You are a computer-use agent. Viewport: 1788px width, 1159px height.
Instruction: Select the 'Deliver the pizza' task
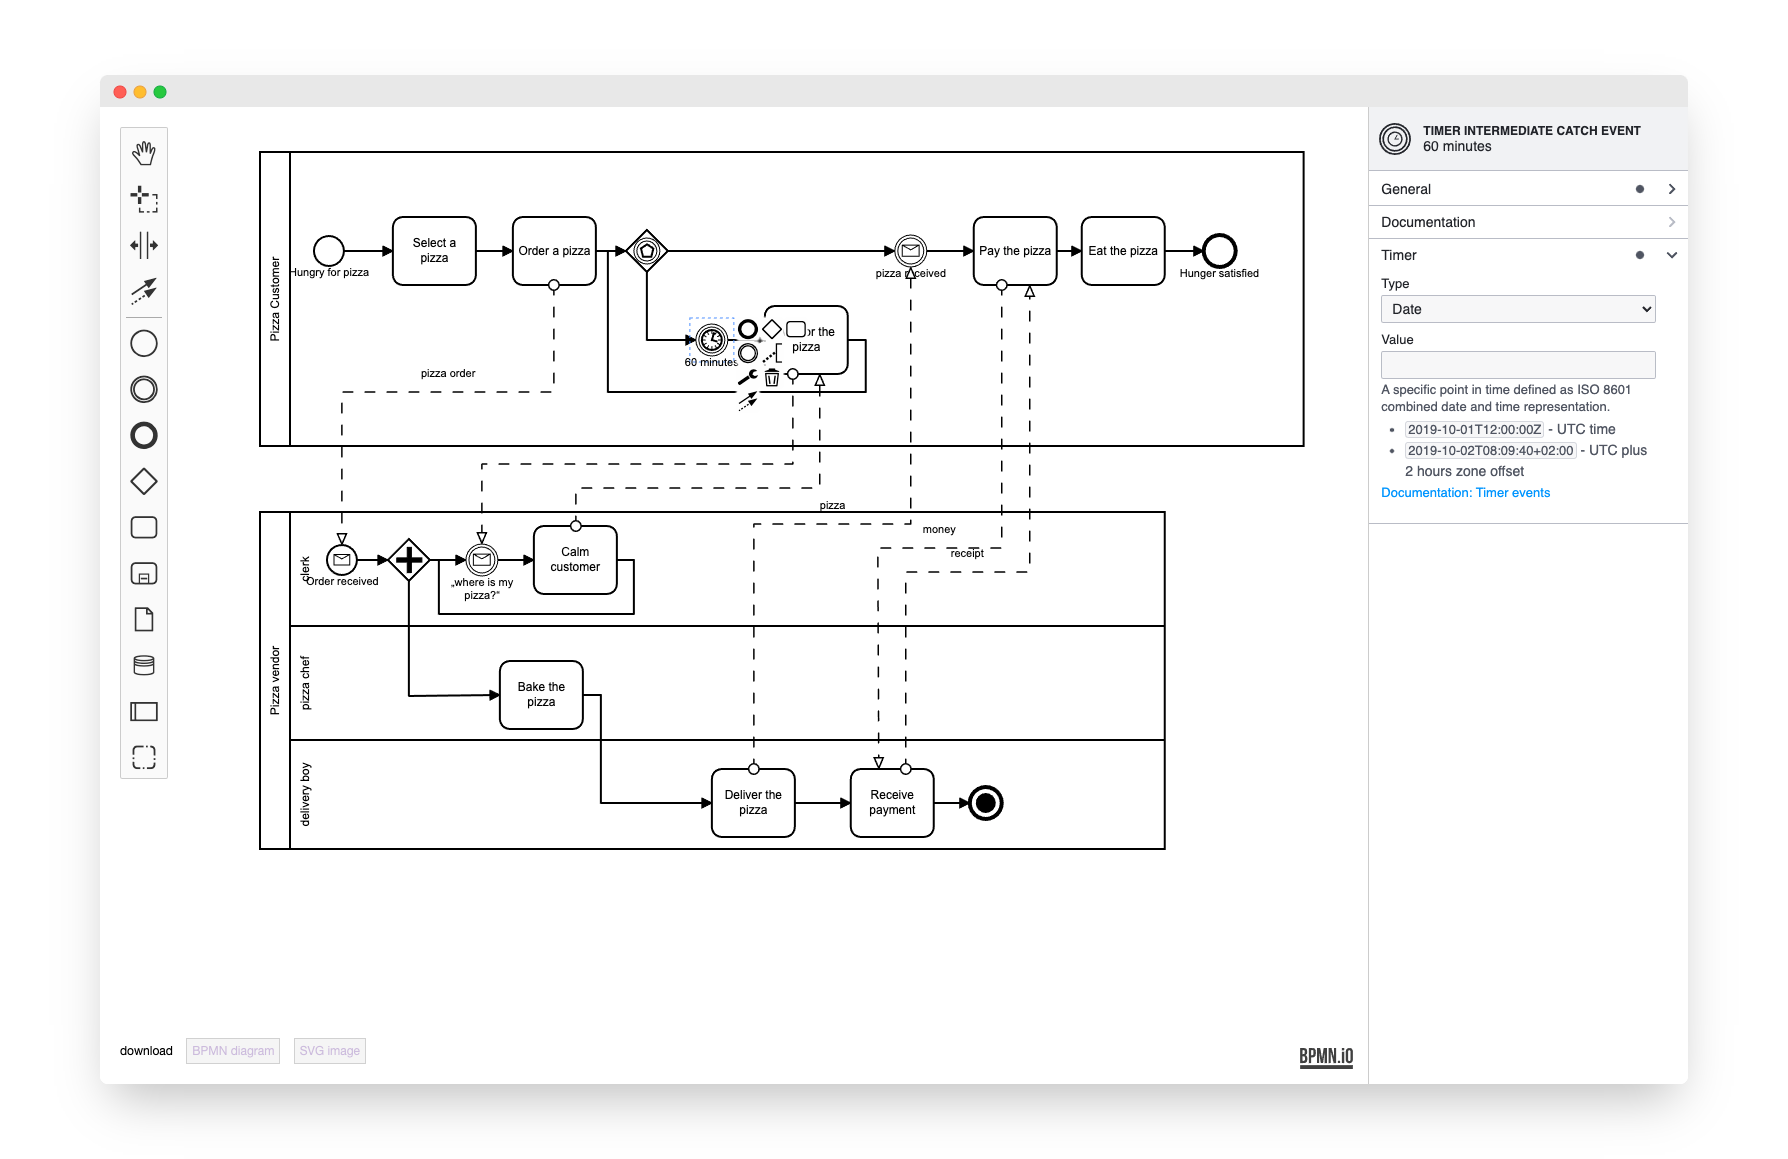(x=753, y=803)
